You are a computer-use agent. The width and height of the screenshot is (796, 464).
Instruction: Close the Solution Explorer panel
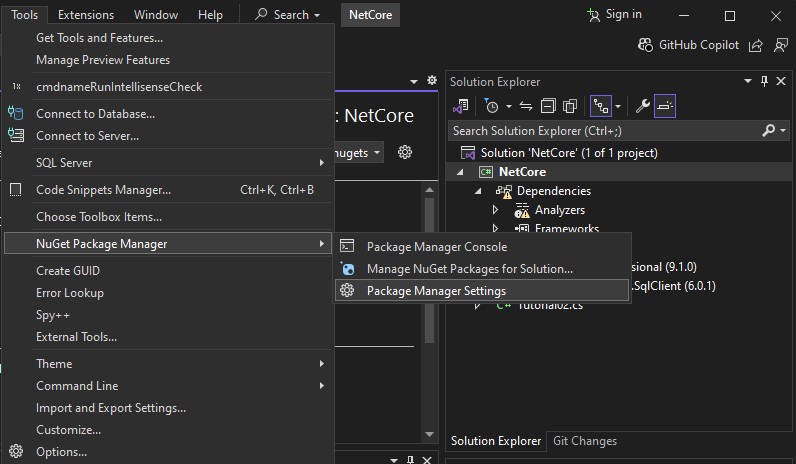781,81
